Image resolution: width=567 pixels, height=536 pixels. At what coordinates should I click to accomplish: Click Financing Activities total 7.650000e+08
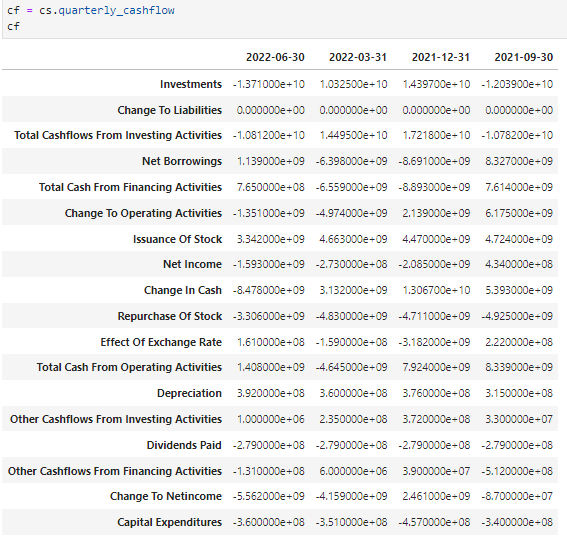click(x=271, y=187)
